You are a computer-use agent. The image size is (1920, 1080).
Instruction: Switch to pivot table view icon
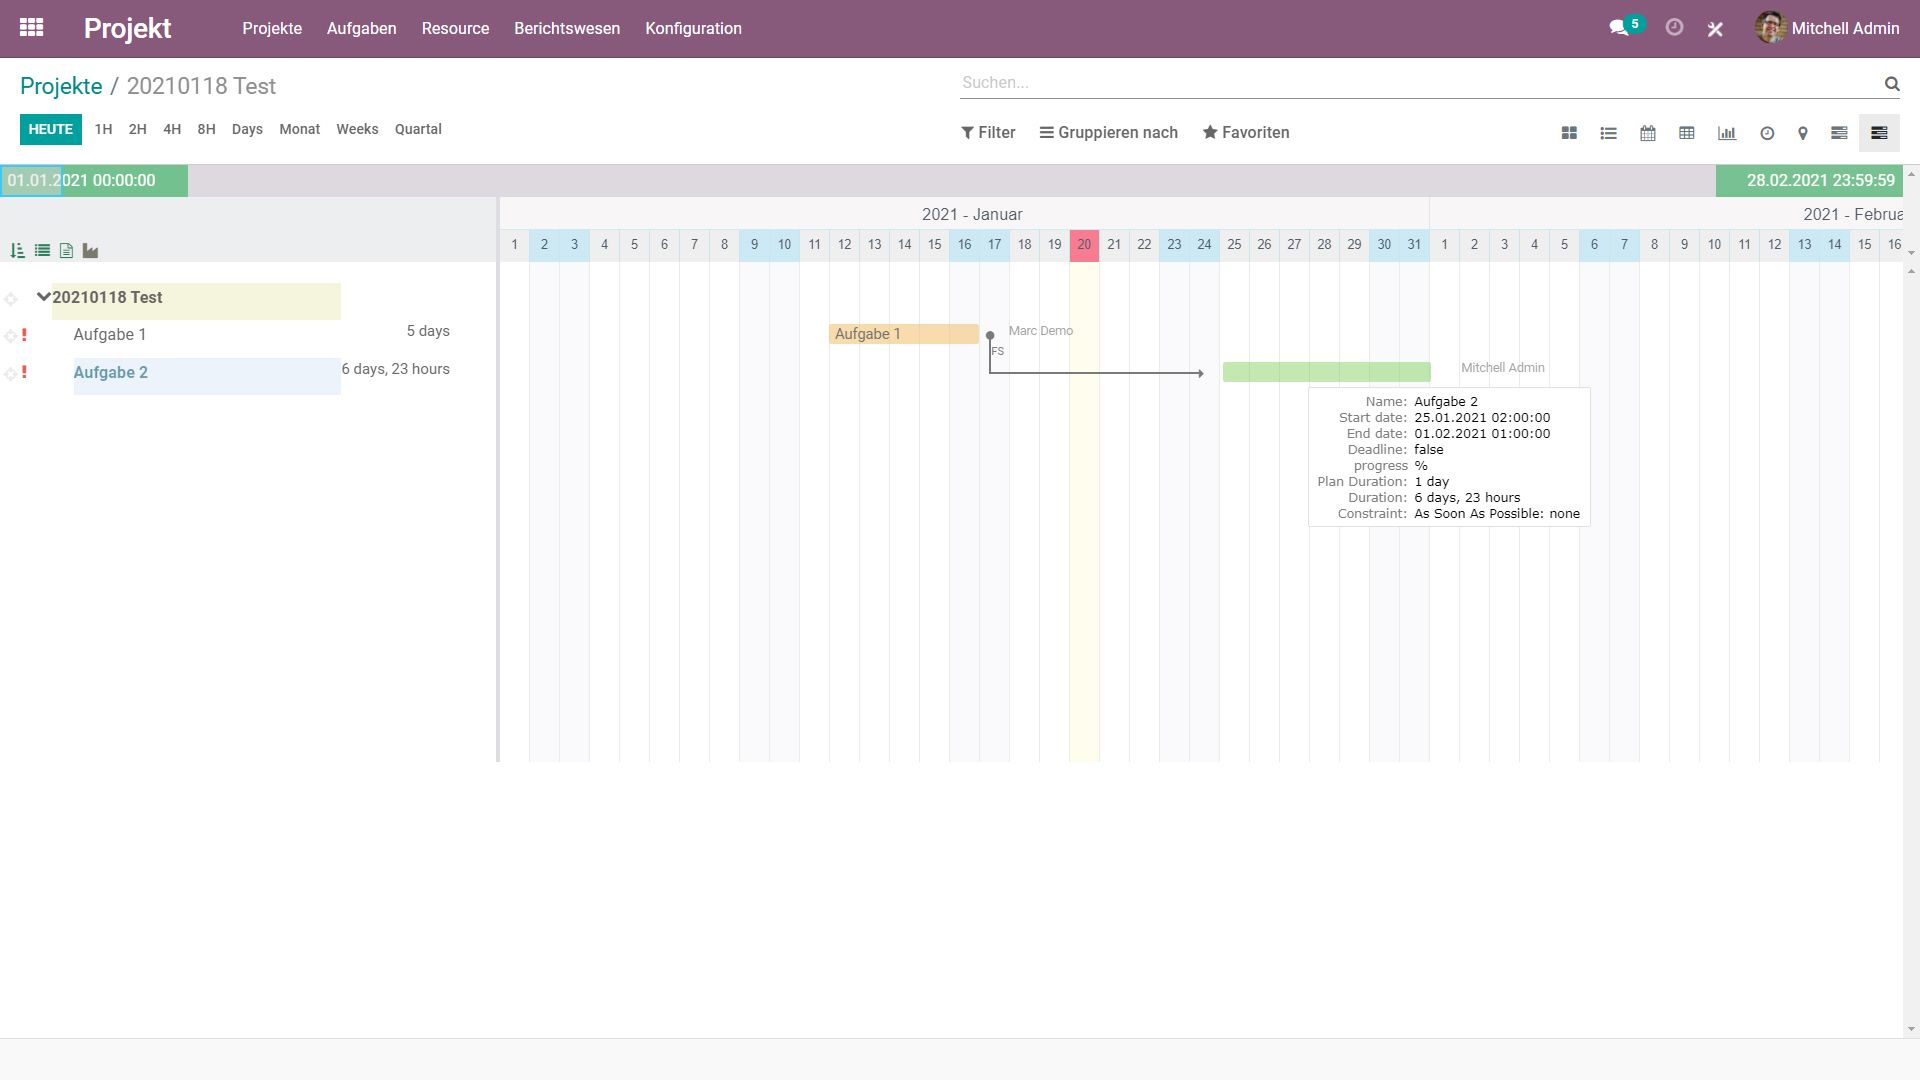coord(1687,133)
